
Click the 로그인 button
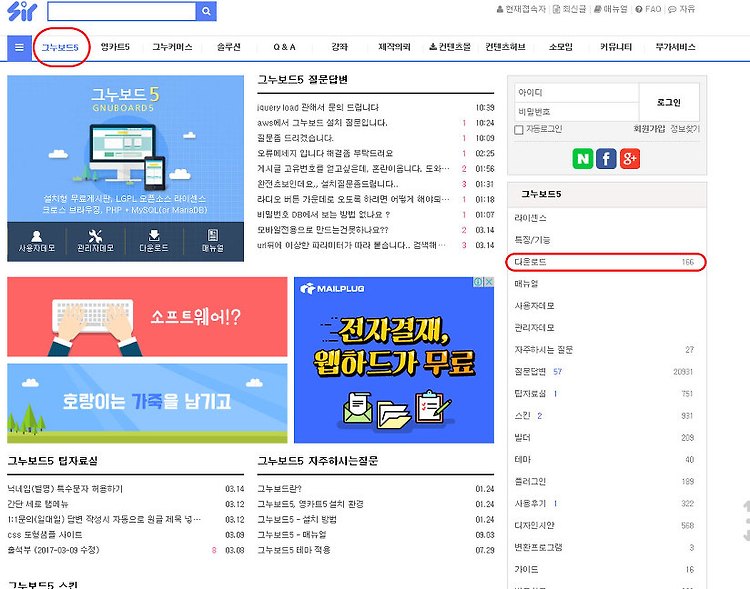click(669, 102)
